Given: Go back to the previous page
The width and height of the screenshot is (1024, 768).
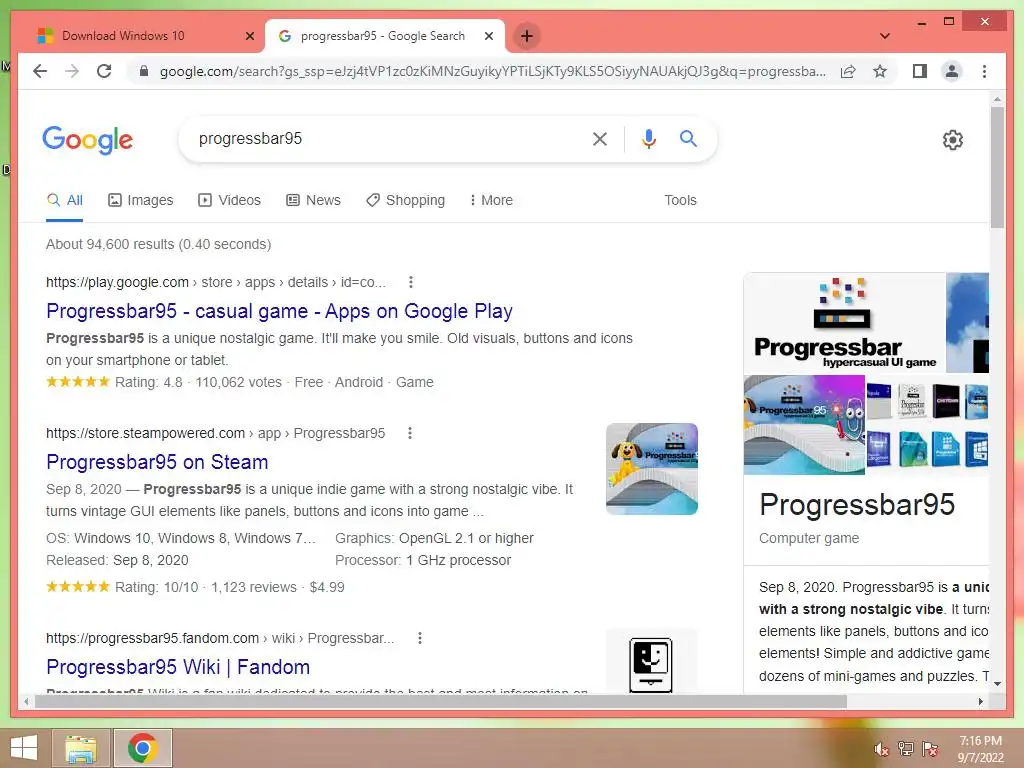Looking at the screenshot, I should pos(40,71).
